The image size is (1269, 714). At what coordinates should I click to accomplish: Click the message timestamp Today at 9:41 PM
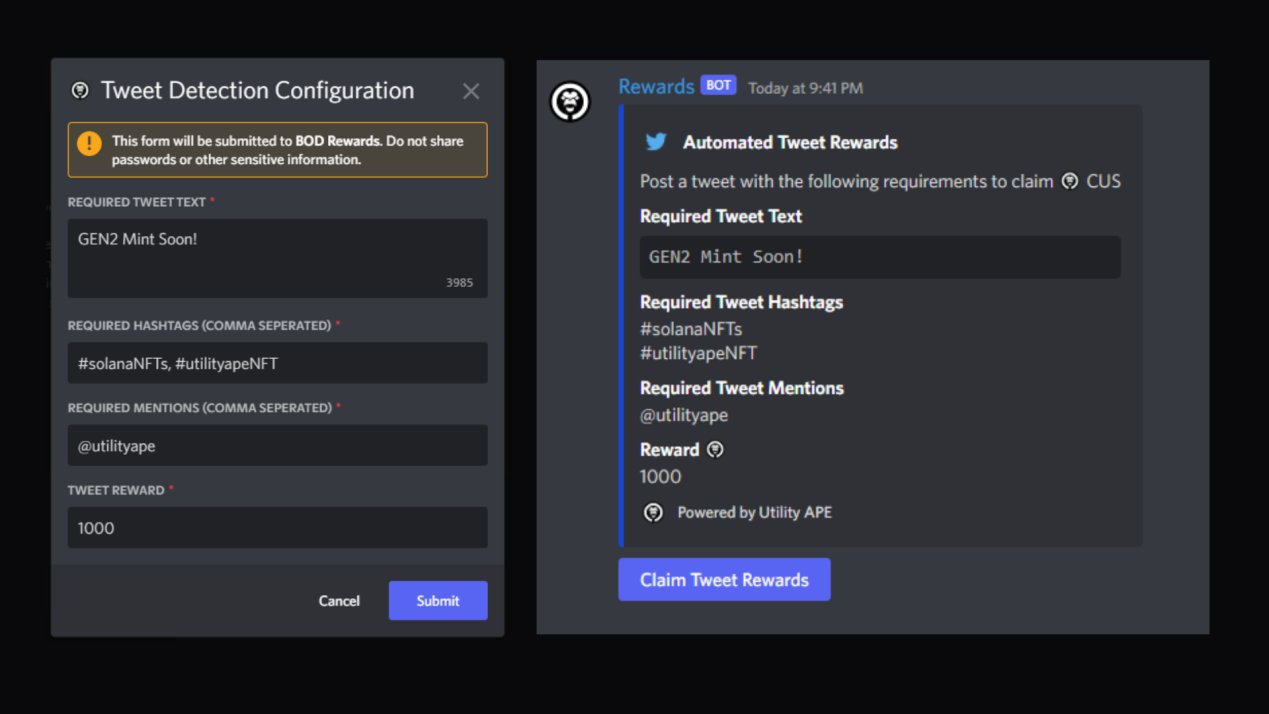point(805,88)
